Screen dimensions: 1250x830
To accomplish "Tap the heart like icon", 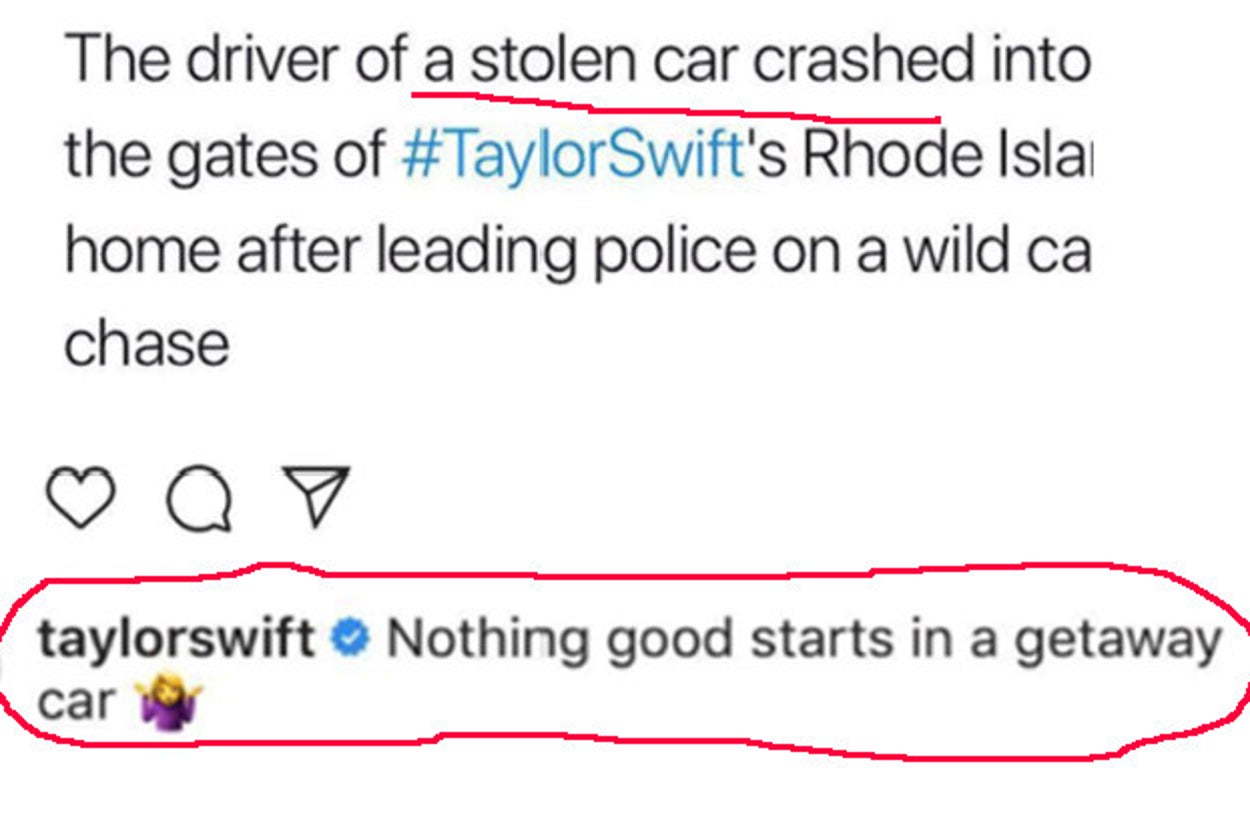I will [80, 497].
